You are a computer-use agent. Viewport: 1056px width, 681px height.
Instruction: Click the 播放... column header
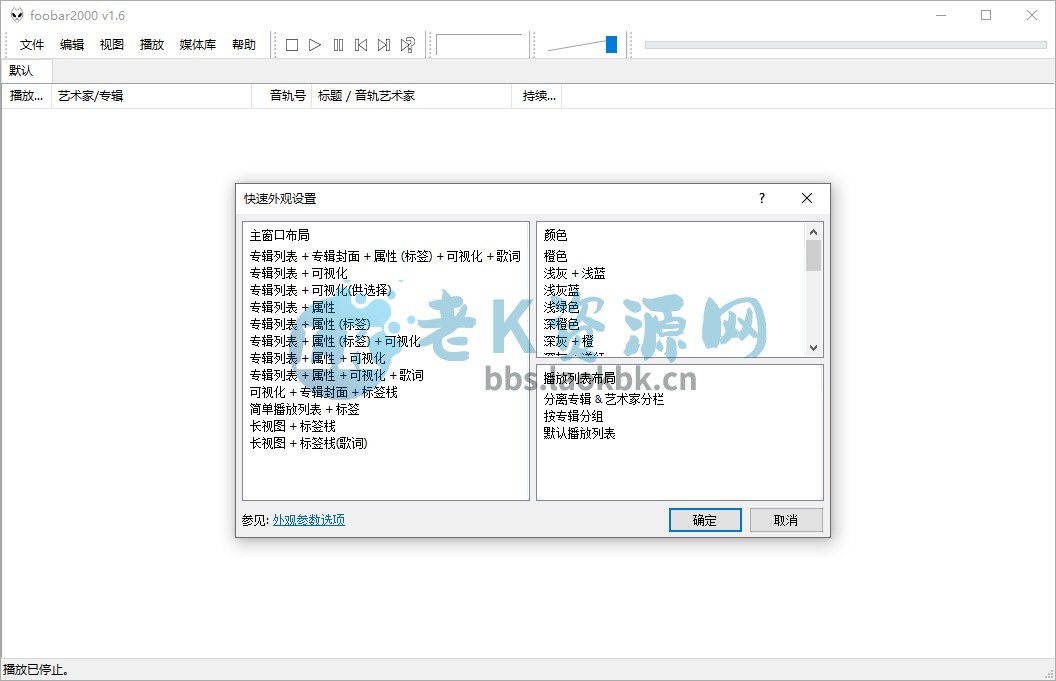26,96
